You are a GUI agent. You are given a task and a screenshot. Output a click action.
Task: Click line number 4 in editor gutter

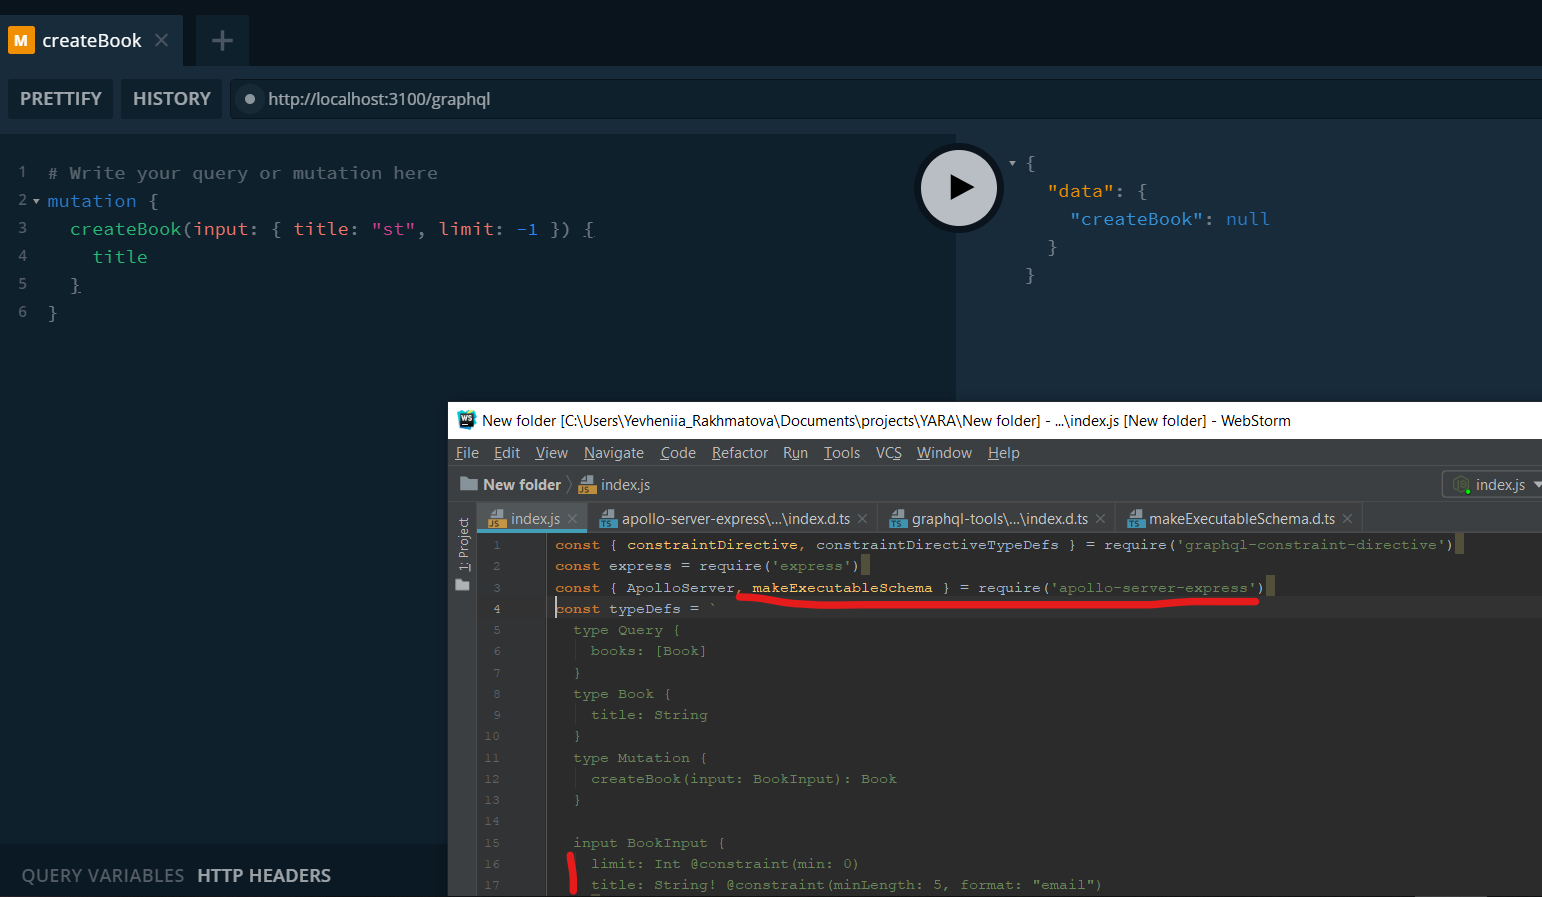[497, 608]
